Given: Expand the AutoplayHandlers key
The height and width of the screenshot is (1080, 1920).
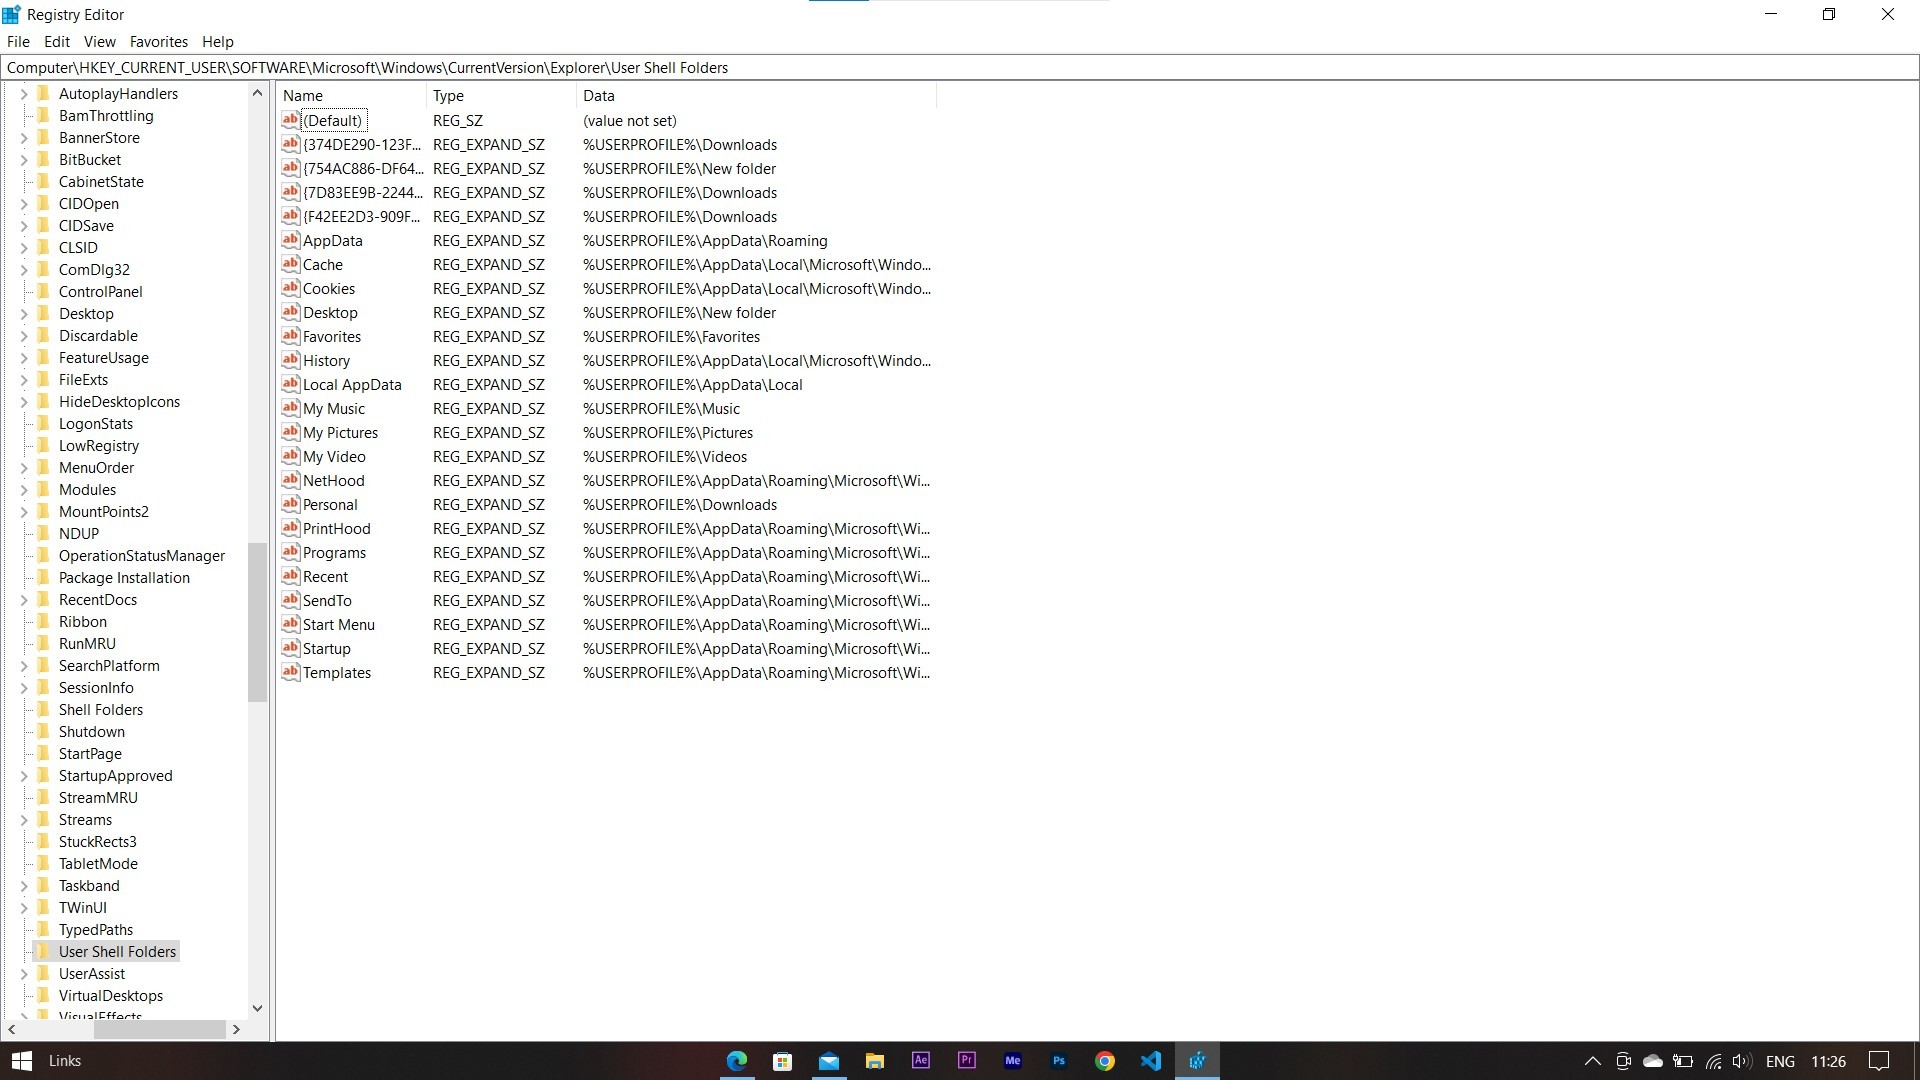Looking at the screenshot, I should point(24,94).
